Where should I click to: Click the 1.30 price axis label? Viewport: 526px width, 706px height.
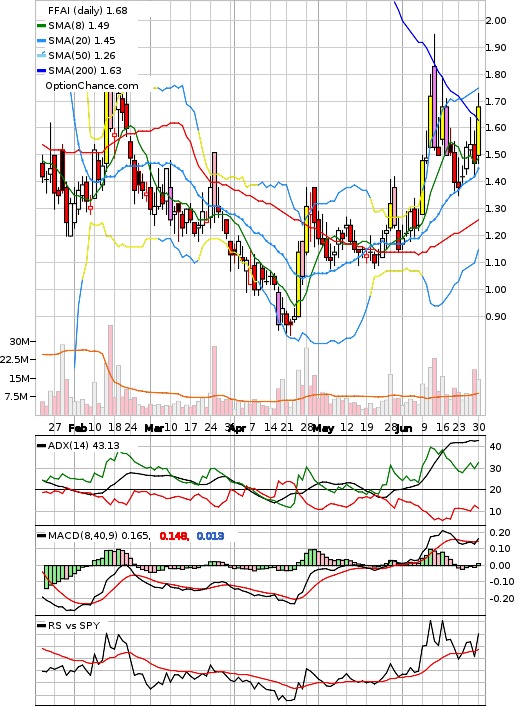tap(496, 209)
